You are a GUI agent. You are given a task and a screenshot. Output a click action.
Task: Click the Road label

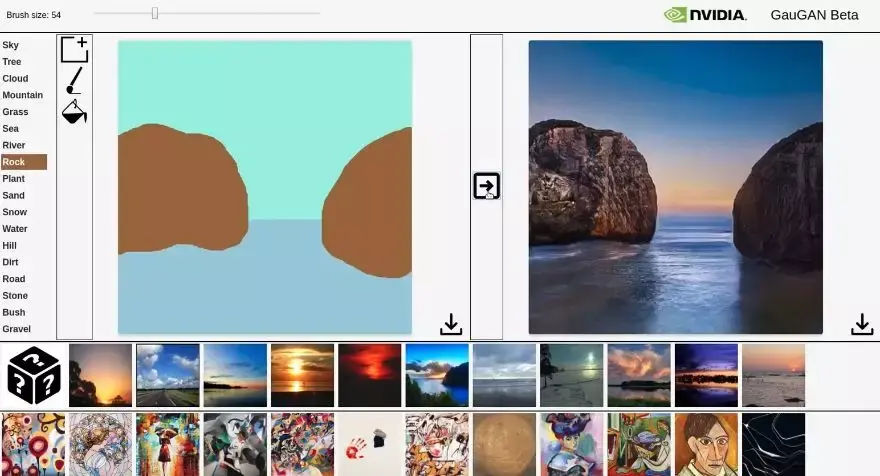14,278
